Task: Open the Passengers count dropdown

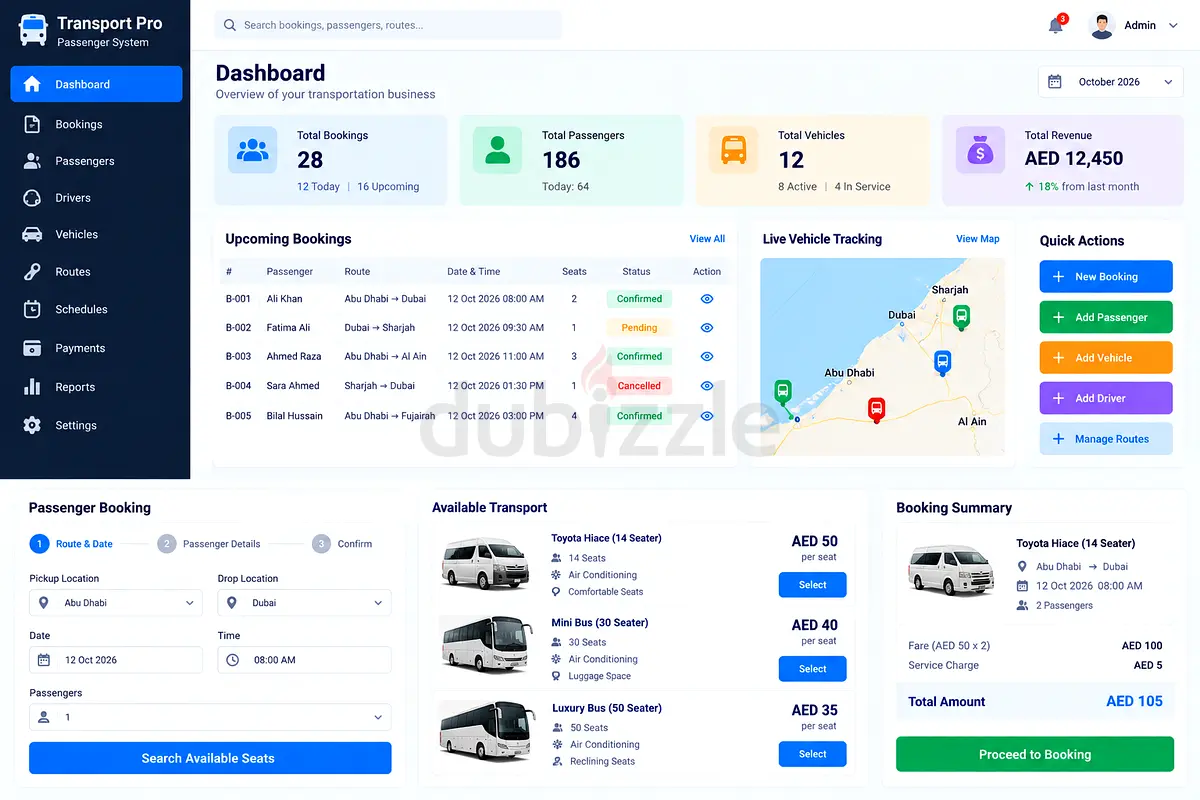Action: point(210,717)
